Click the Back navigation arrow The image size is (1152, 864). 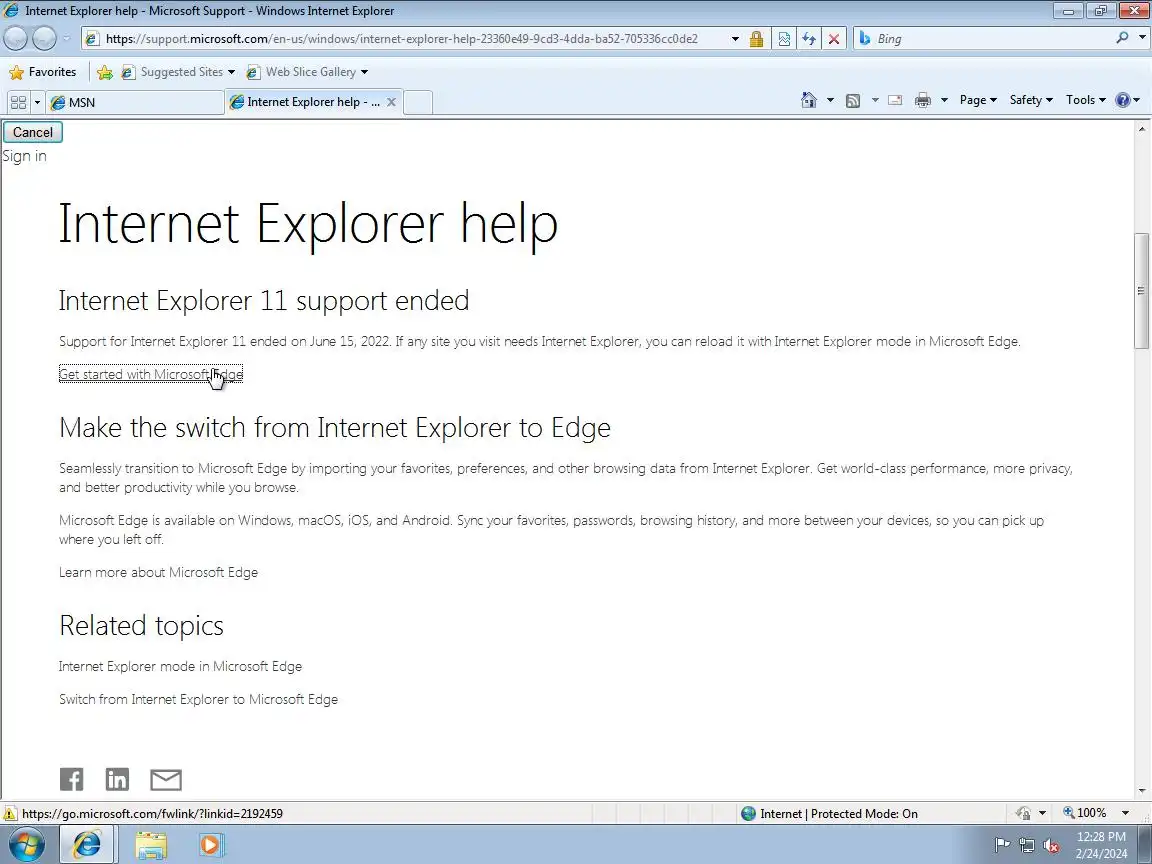point(16,38)
